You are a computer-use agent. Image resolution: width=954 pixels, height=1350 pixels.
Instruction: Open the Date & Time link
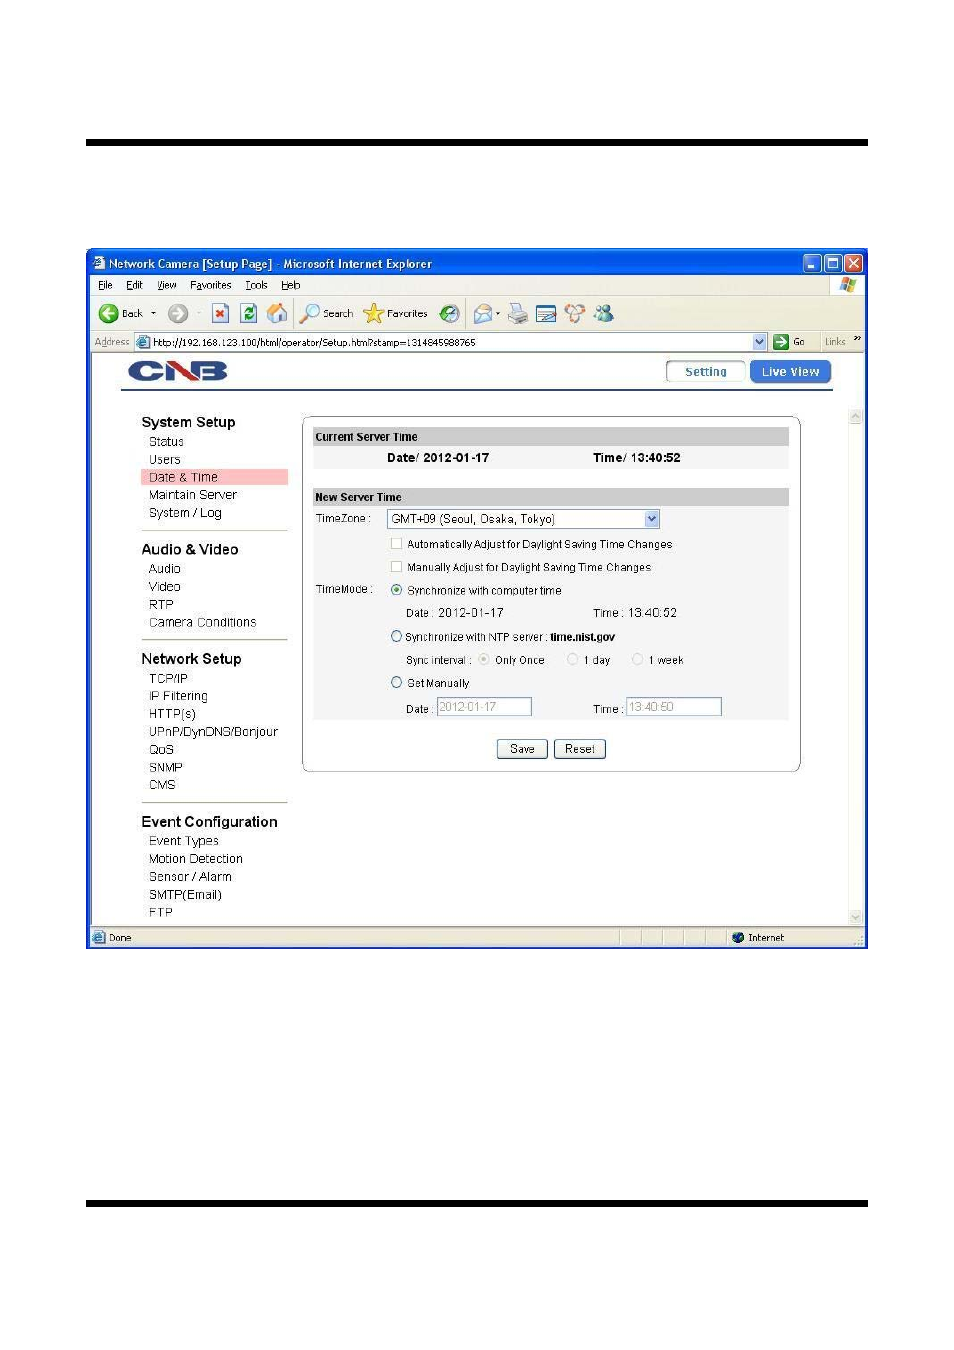[183, 478]
